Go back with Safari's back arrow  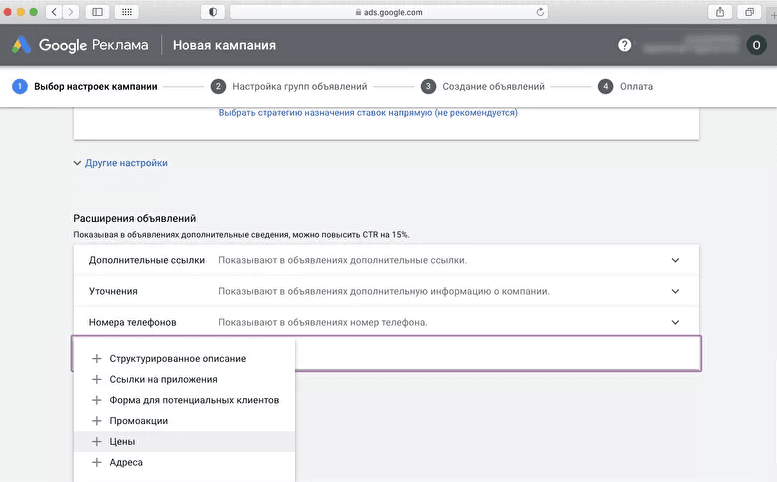(x=54, y=12)
